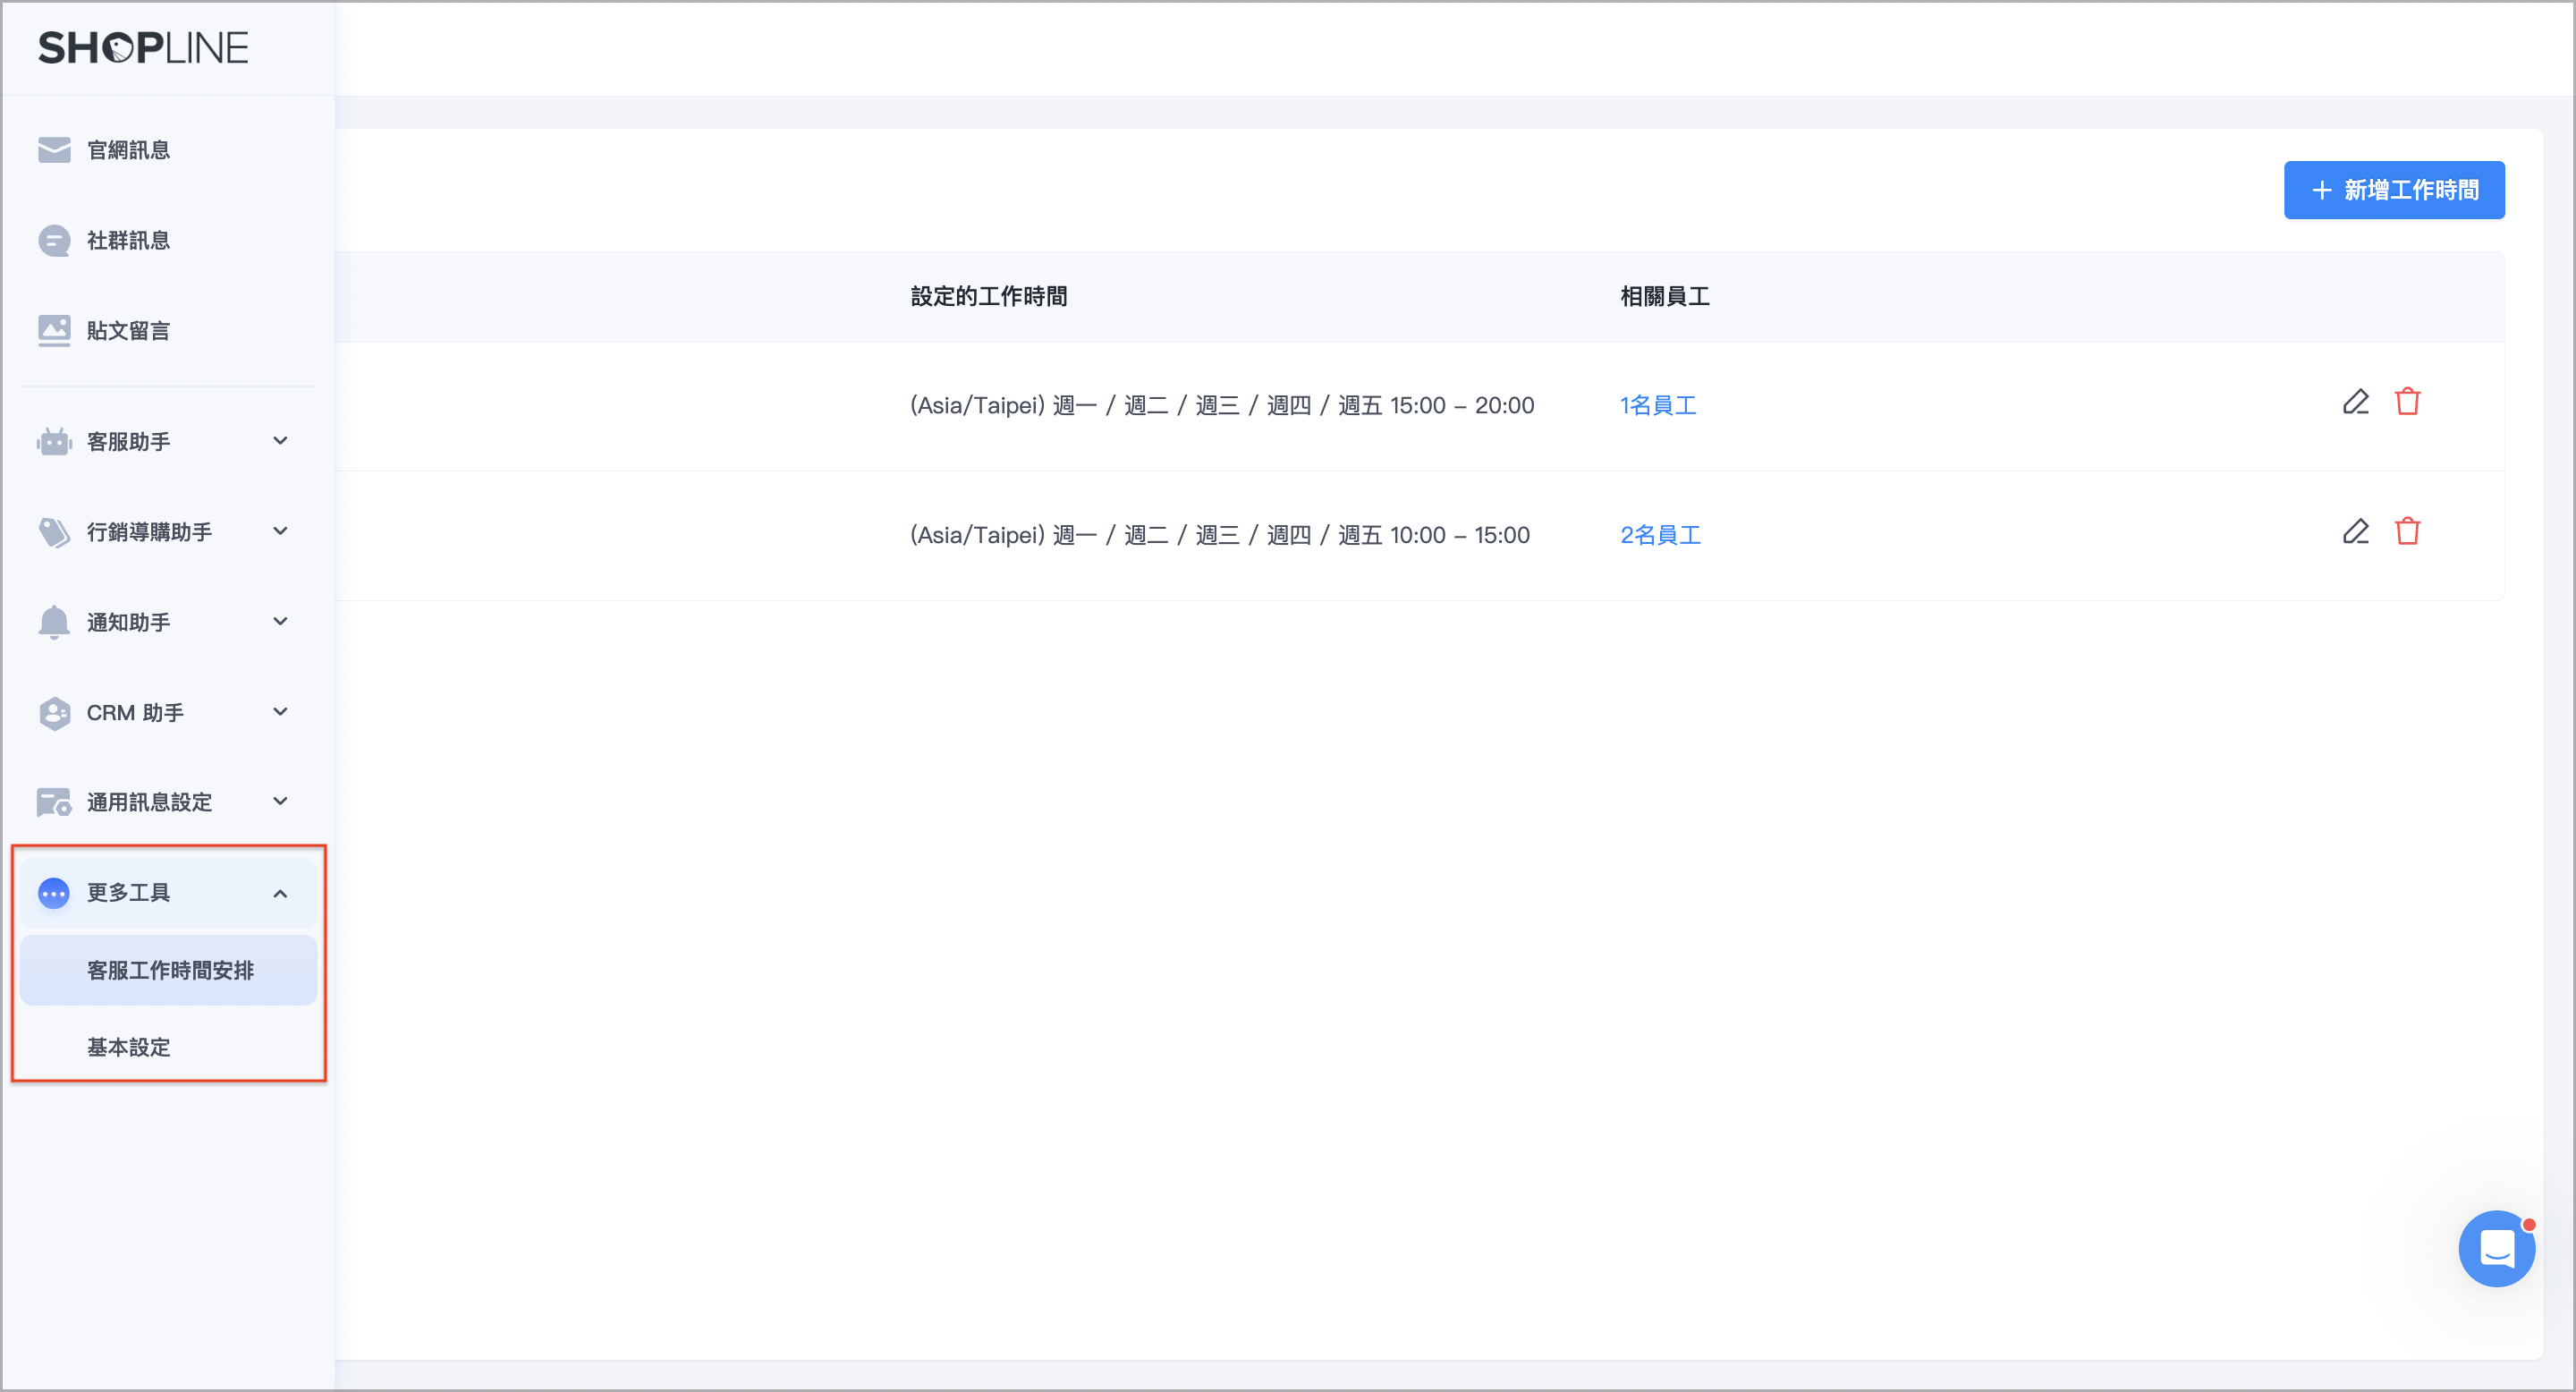The width and height of the screenshot is (2576, 1392).
Task: Click the 新增工作時間 button
Action: 2394,190
